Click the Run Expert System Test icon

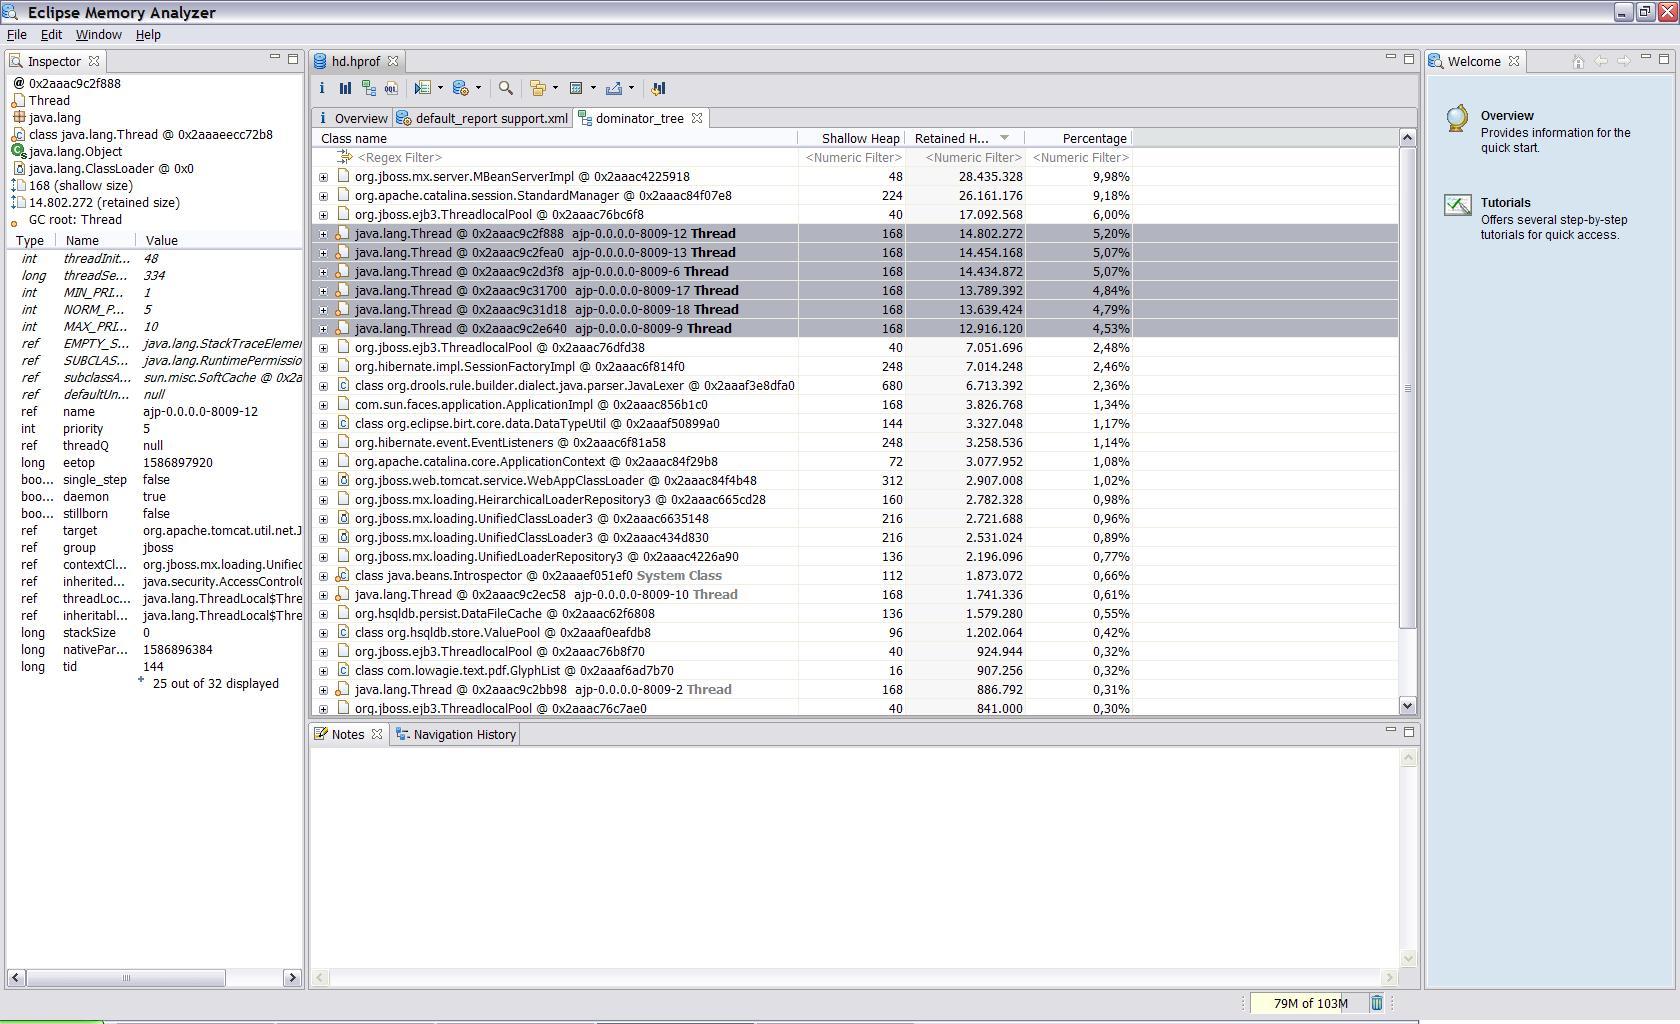[x=461, y=88]
